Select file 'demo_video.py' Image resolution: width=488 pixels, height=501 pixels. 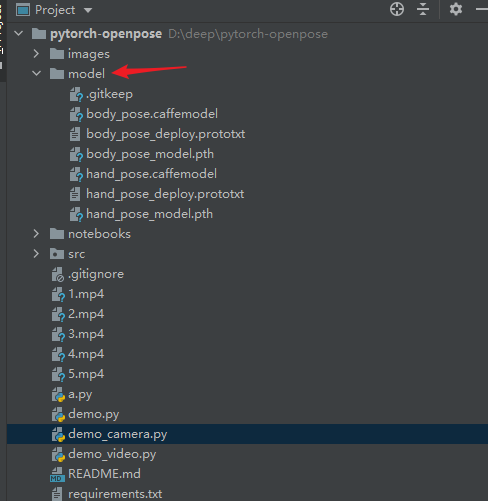(x=112, y=454)
